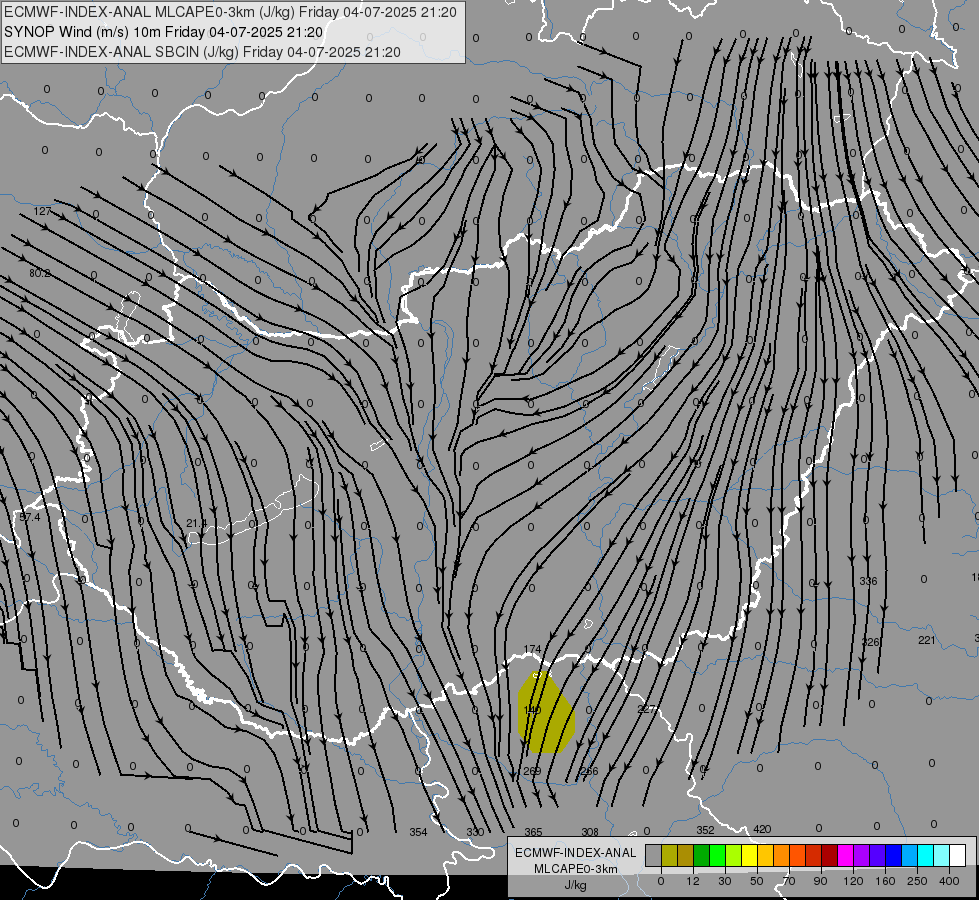Image resolution: width=979 pixels, height=900 pixels.
Task: Click the map value '352'
Action: pos(705,830)
